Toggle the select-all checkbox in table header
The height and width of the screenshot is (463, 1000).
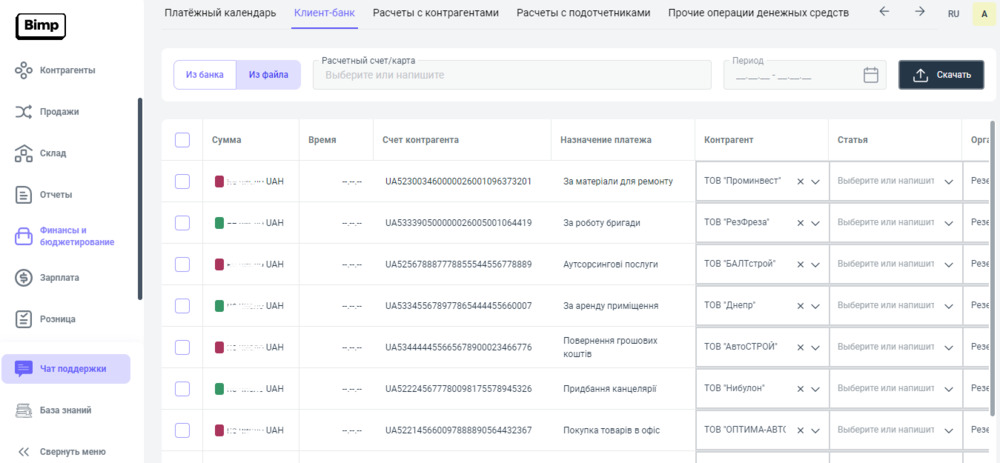tap(182, 140)
